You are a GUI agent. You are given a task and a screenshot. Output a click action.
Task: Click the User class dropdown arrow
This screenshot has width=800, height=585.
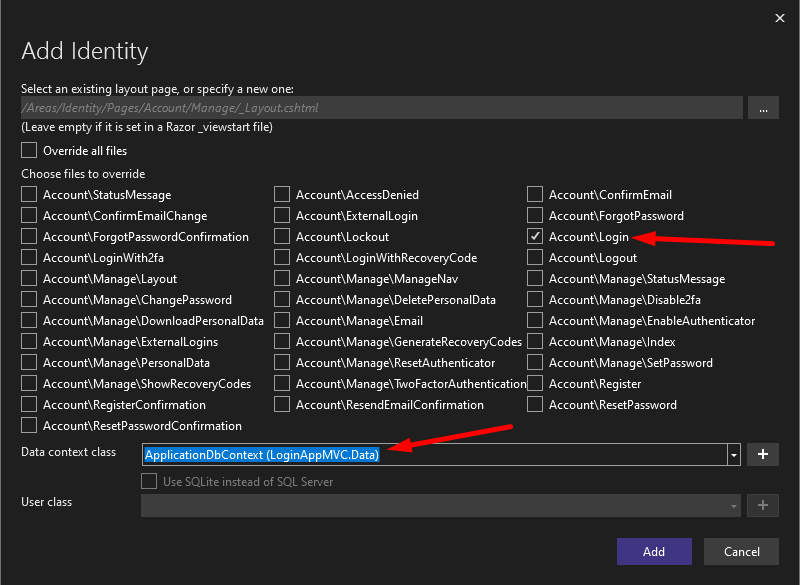734,505
